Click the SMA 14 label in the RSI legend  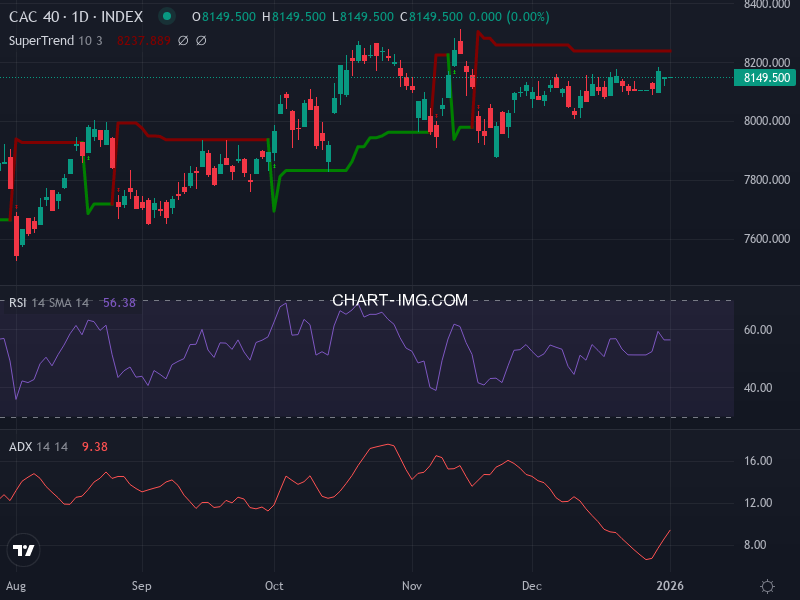pyautogui.click(x=68, y=300)
